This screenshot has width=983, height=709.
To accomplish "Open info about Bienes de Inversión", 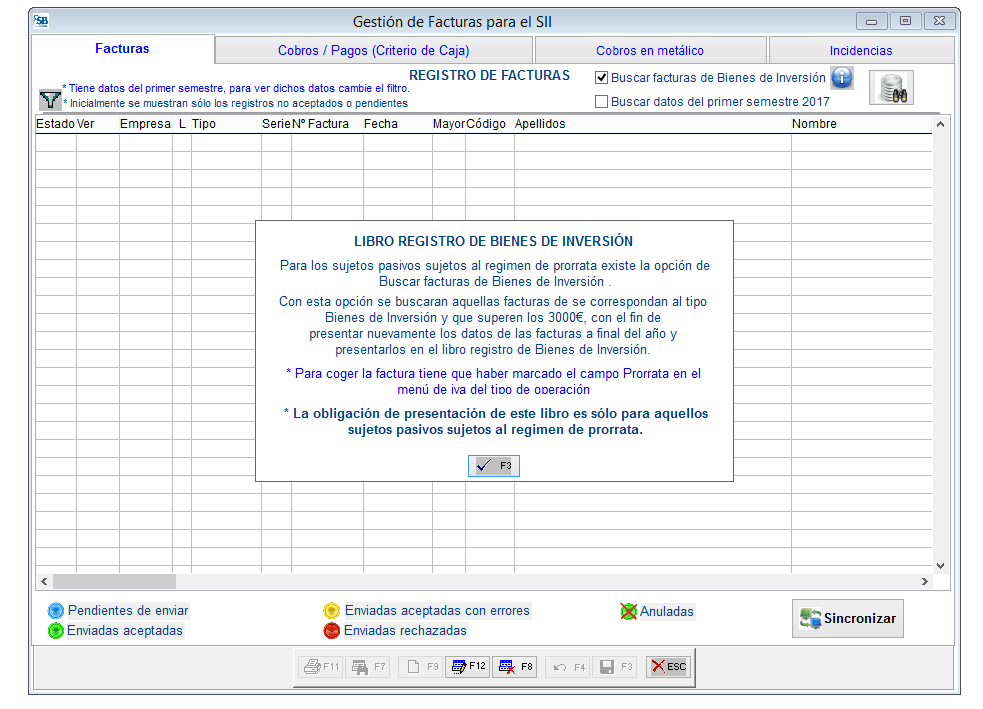I will pyautogui.click(x=842, y=78).
